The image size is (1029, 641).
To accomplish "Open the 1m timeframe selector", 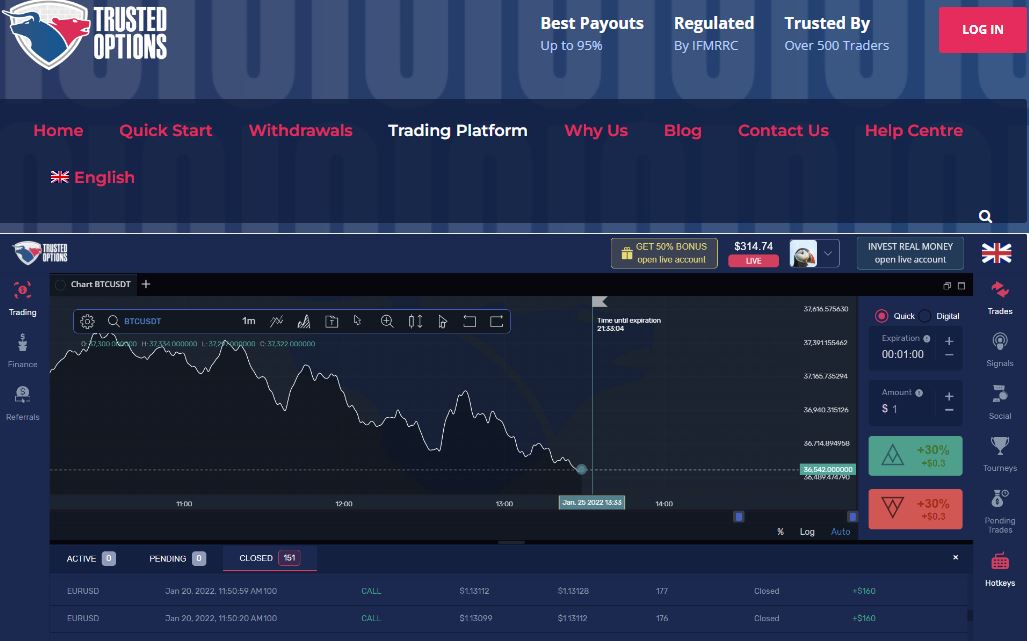I will (x=249, y=321).
